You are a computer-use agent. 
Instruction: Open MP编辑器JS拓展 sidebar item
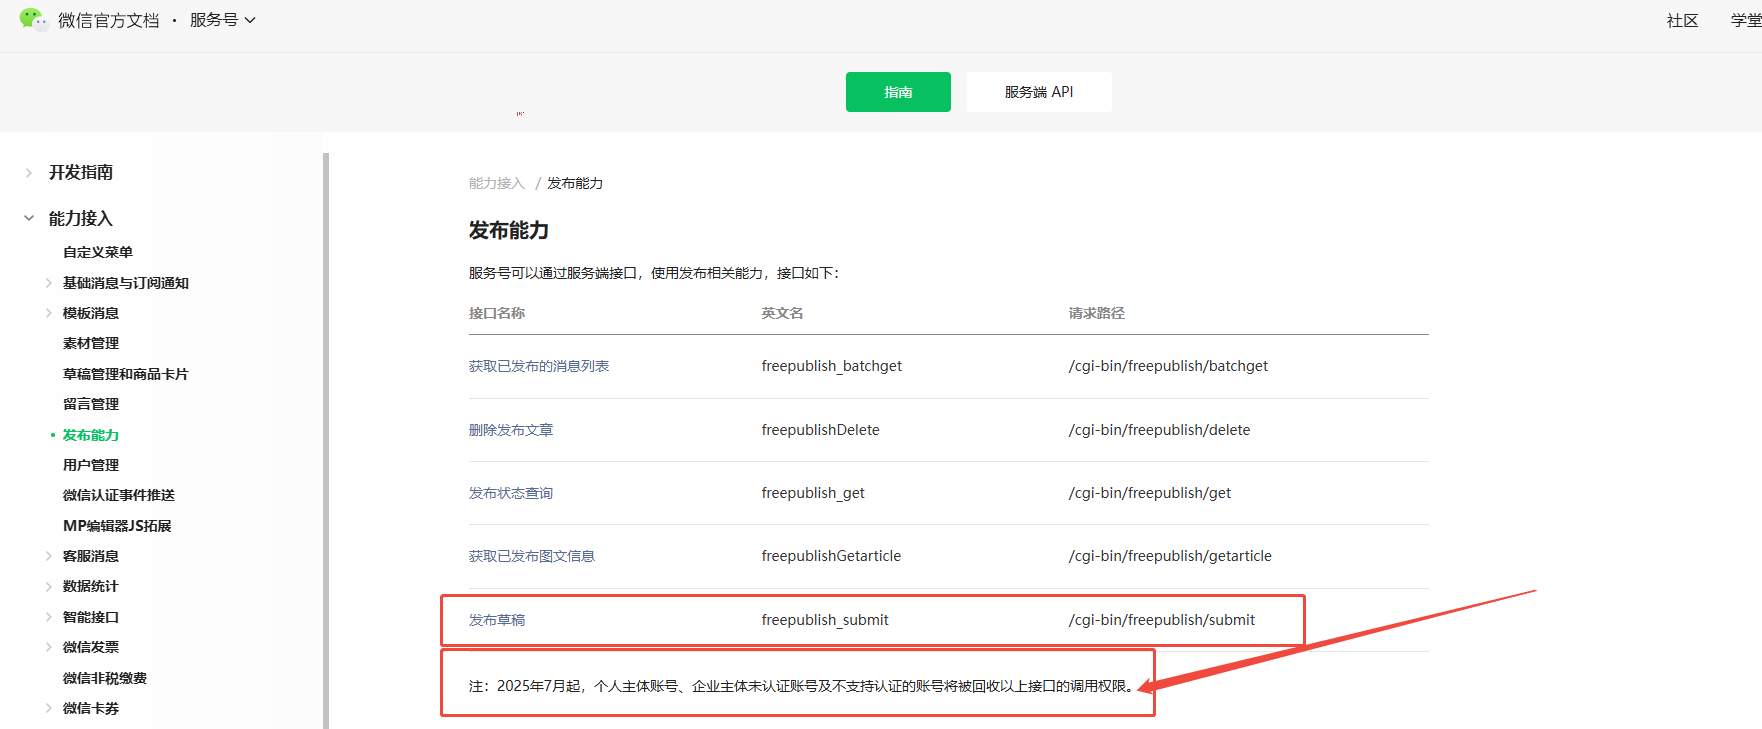coord(117,526)
